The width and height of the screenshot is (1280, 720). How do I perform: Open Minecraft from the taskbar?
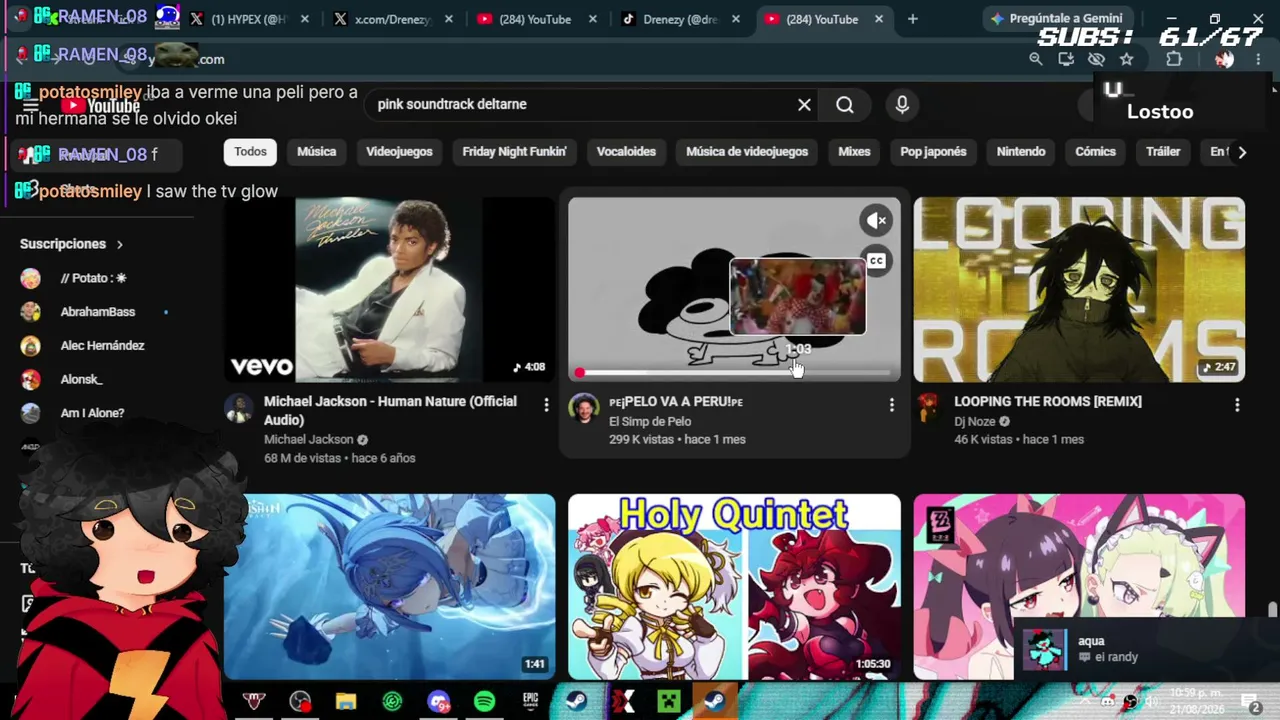click(x=668, y=702)
